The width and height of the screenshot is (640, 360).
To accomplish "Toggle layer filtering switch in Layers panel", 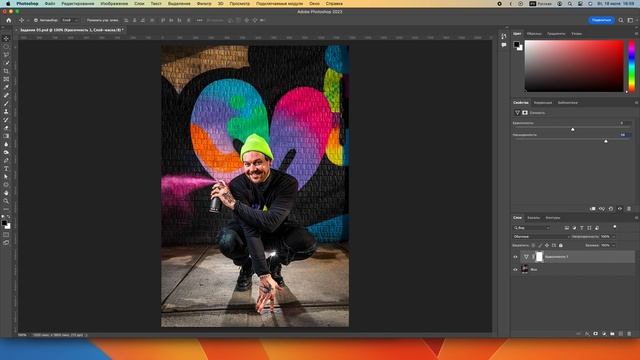I will pyautogui.click(x=615, y=227).
